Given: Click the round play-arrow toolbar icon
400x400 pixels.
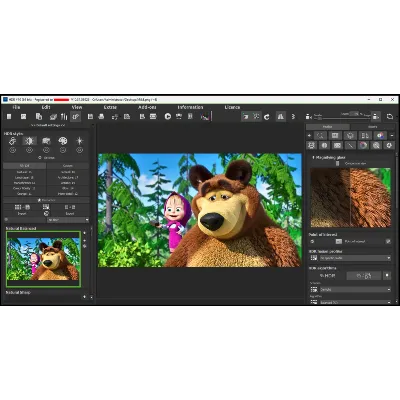Looking at the screenshot, I should [168, 116].
